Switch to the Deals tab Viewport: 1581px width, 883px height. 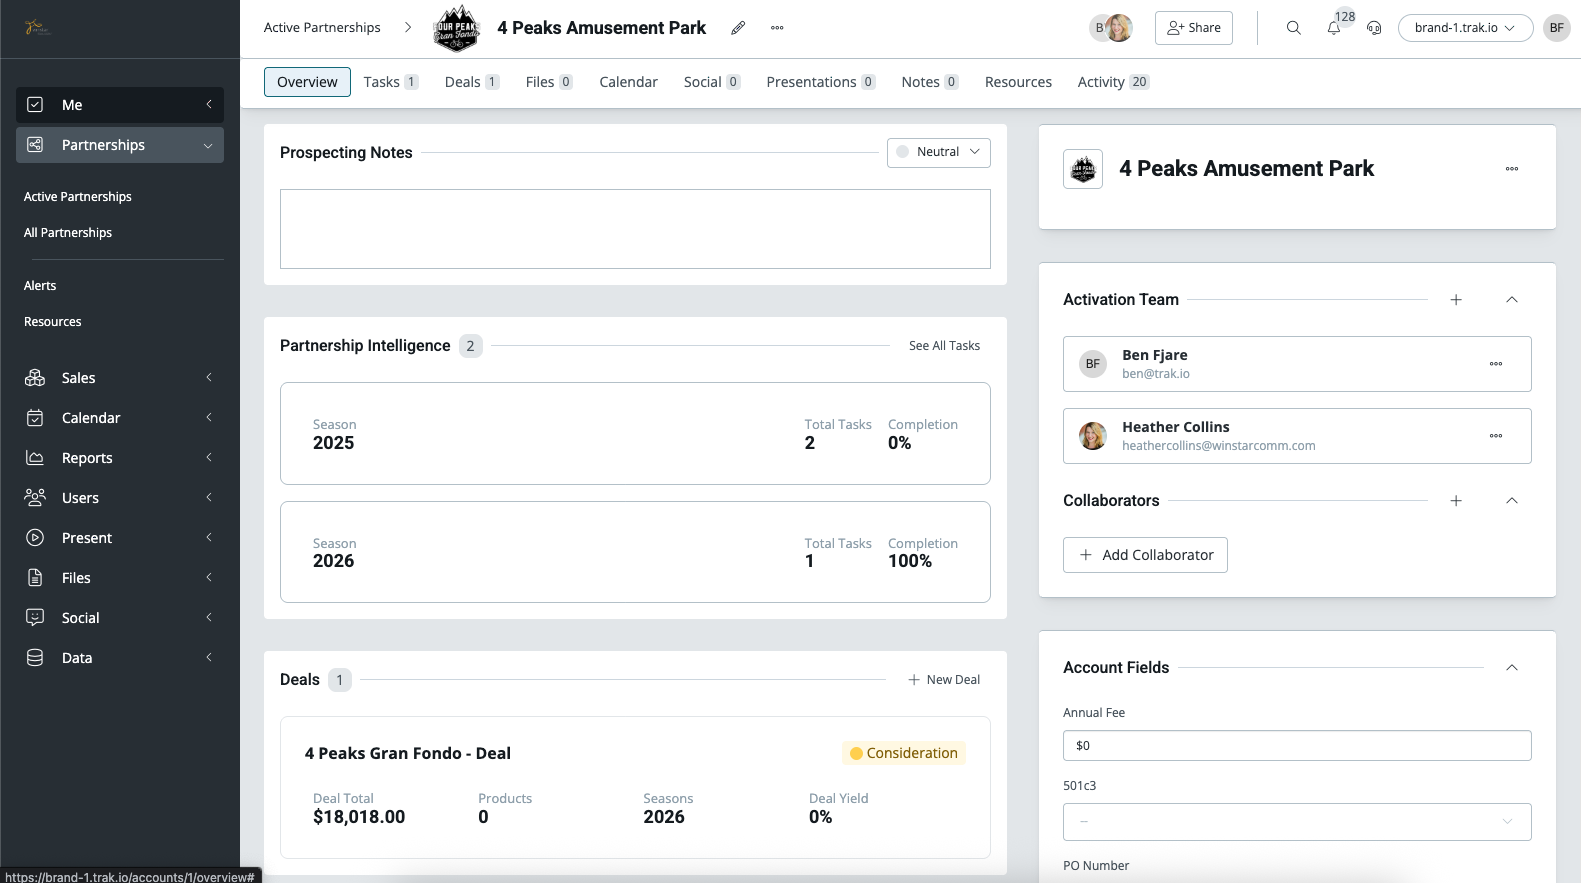pyautogui.click(x=472, y=82)
